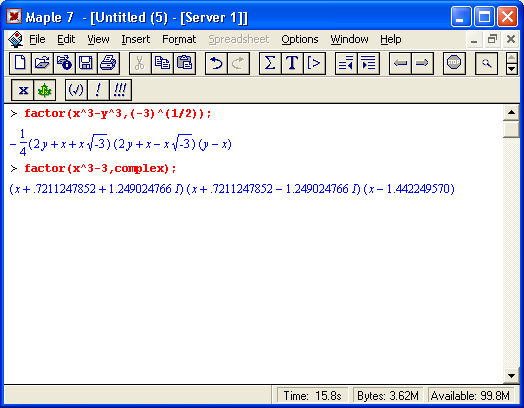Click the worksheet vertical scrollbar up arrow

tap(511, 113)
